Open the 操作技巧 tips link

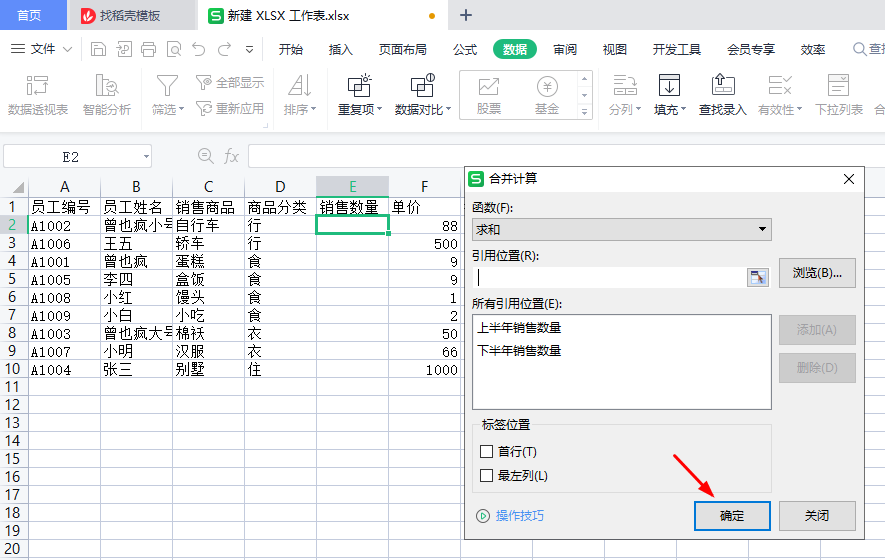[x=511, y=515]
